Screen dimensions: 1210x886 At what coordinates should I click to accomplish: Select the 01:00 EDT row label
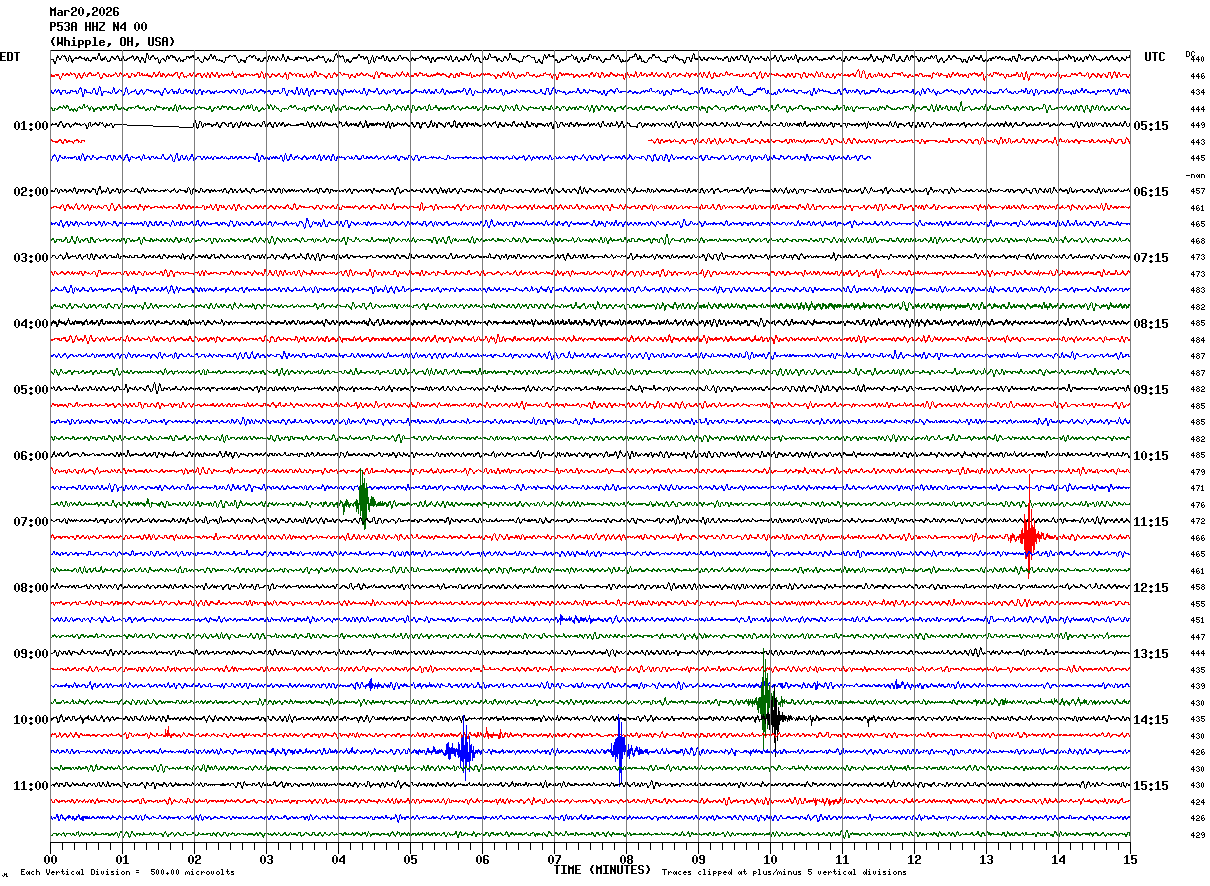click(x=31, y=126)
